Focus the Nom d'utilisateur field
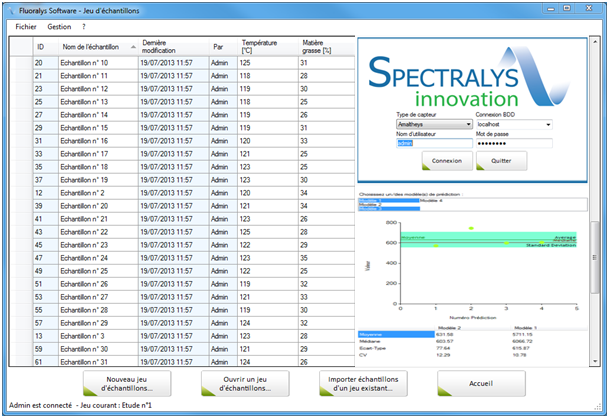The width and height of the screenshot is (609, 418). pos(433,142)
